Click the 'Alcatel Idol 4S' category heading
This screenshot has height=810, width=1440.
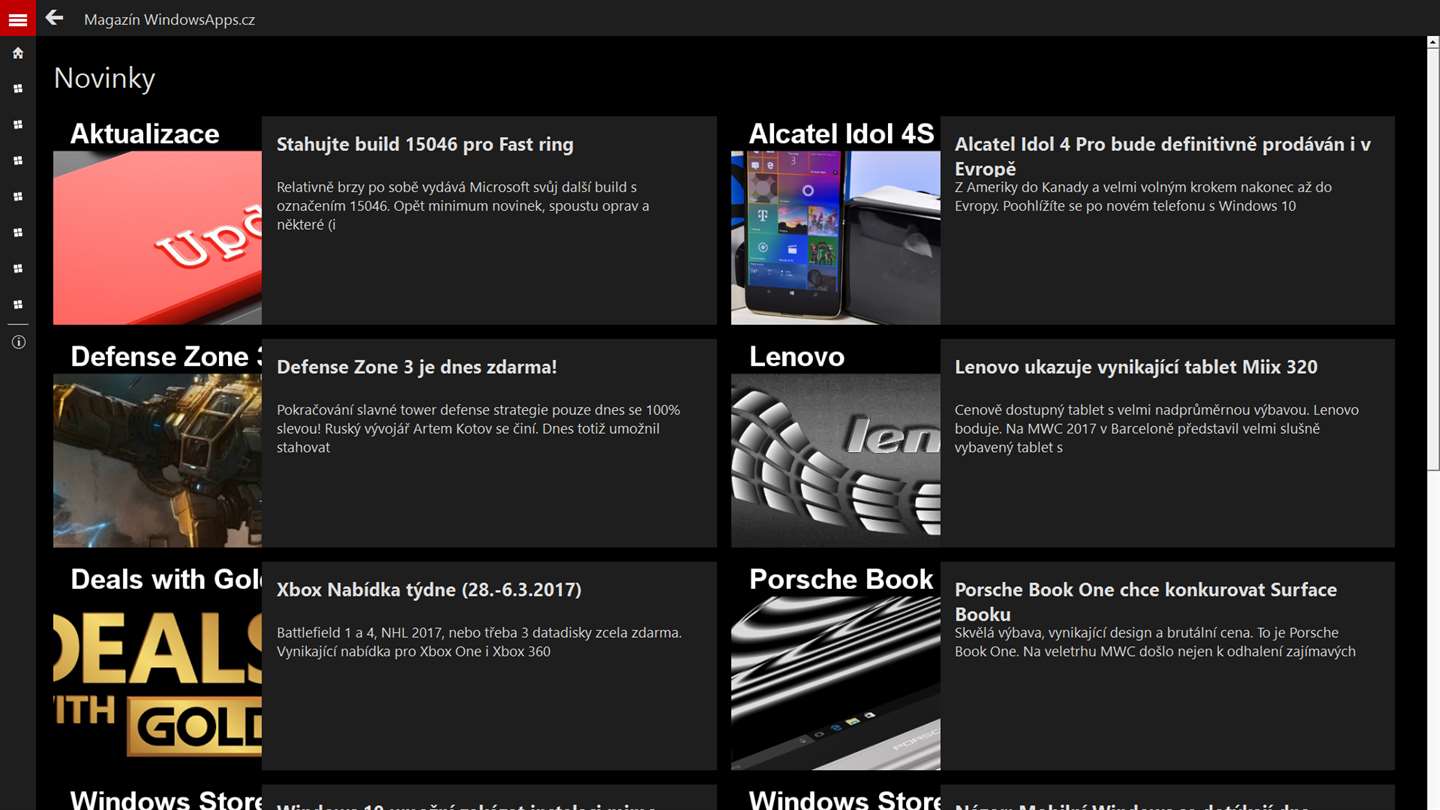(841, 134)
